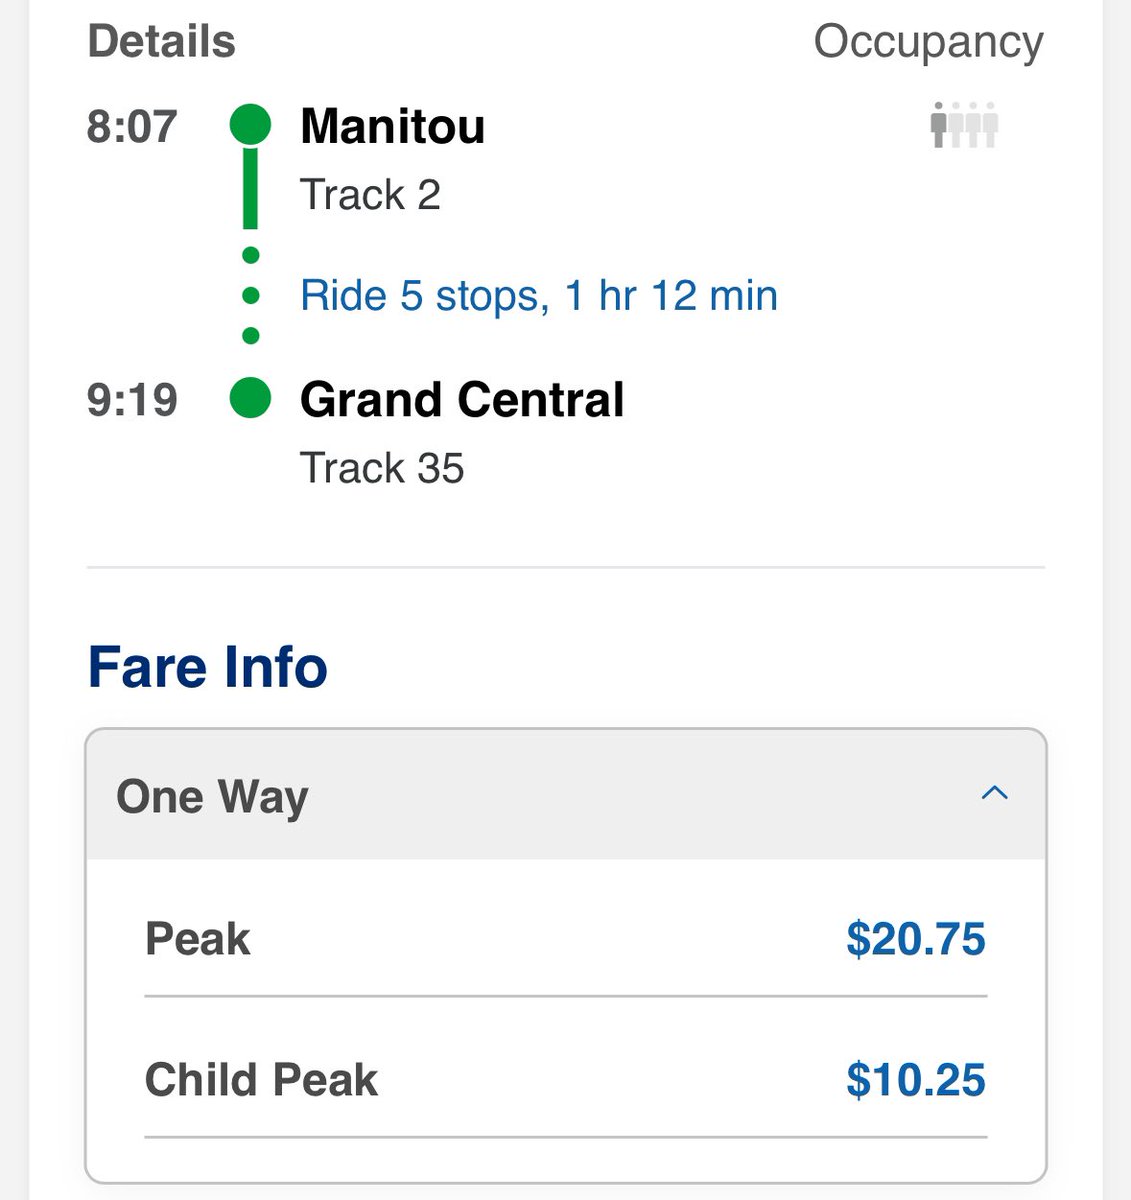
Task: Select the Child Peak fare $10.25
Action: 916,1080
